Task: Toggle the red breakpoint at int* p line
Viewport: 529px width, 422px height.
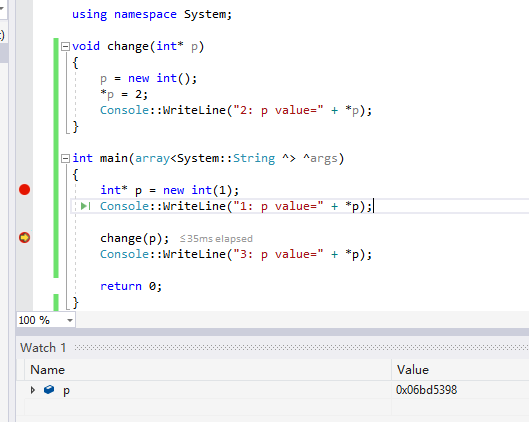Action: point(24,190)
